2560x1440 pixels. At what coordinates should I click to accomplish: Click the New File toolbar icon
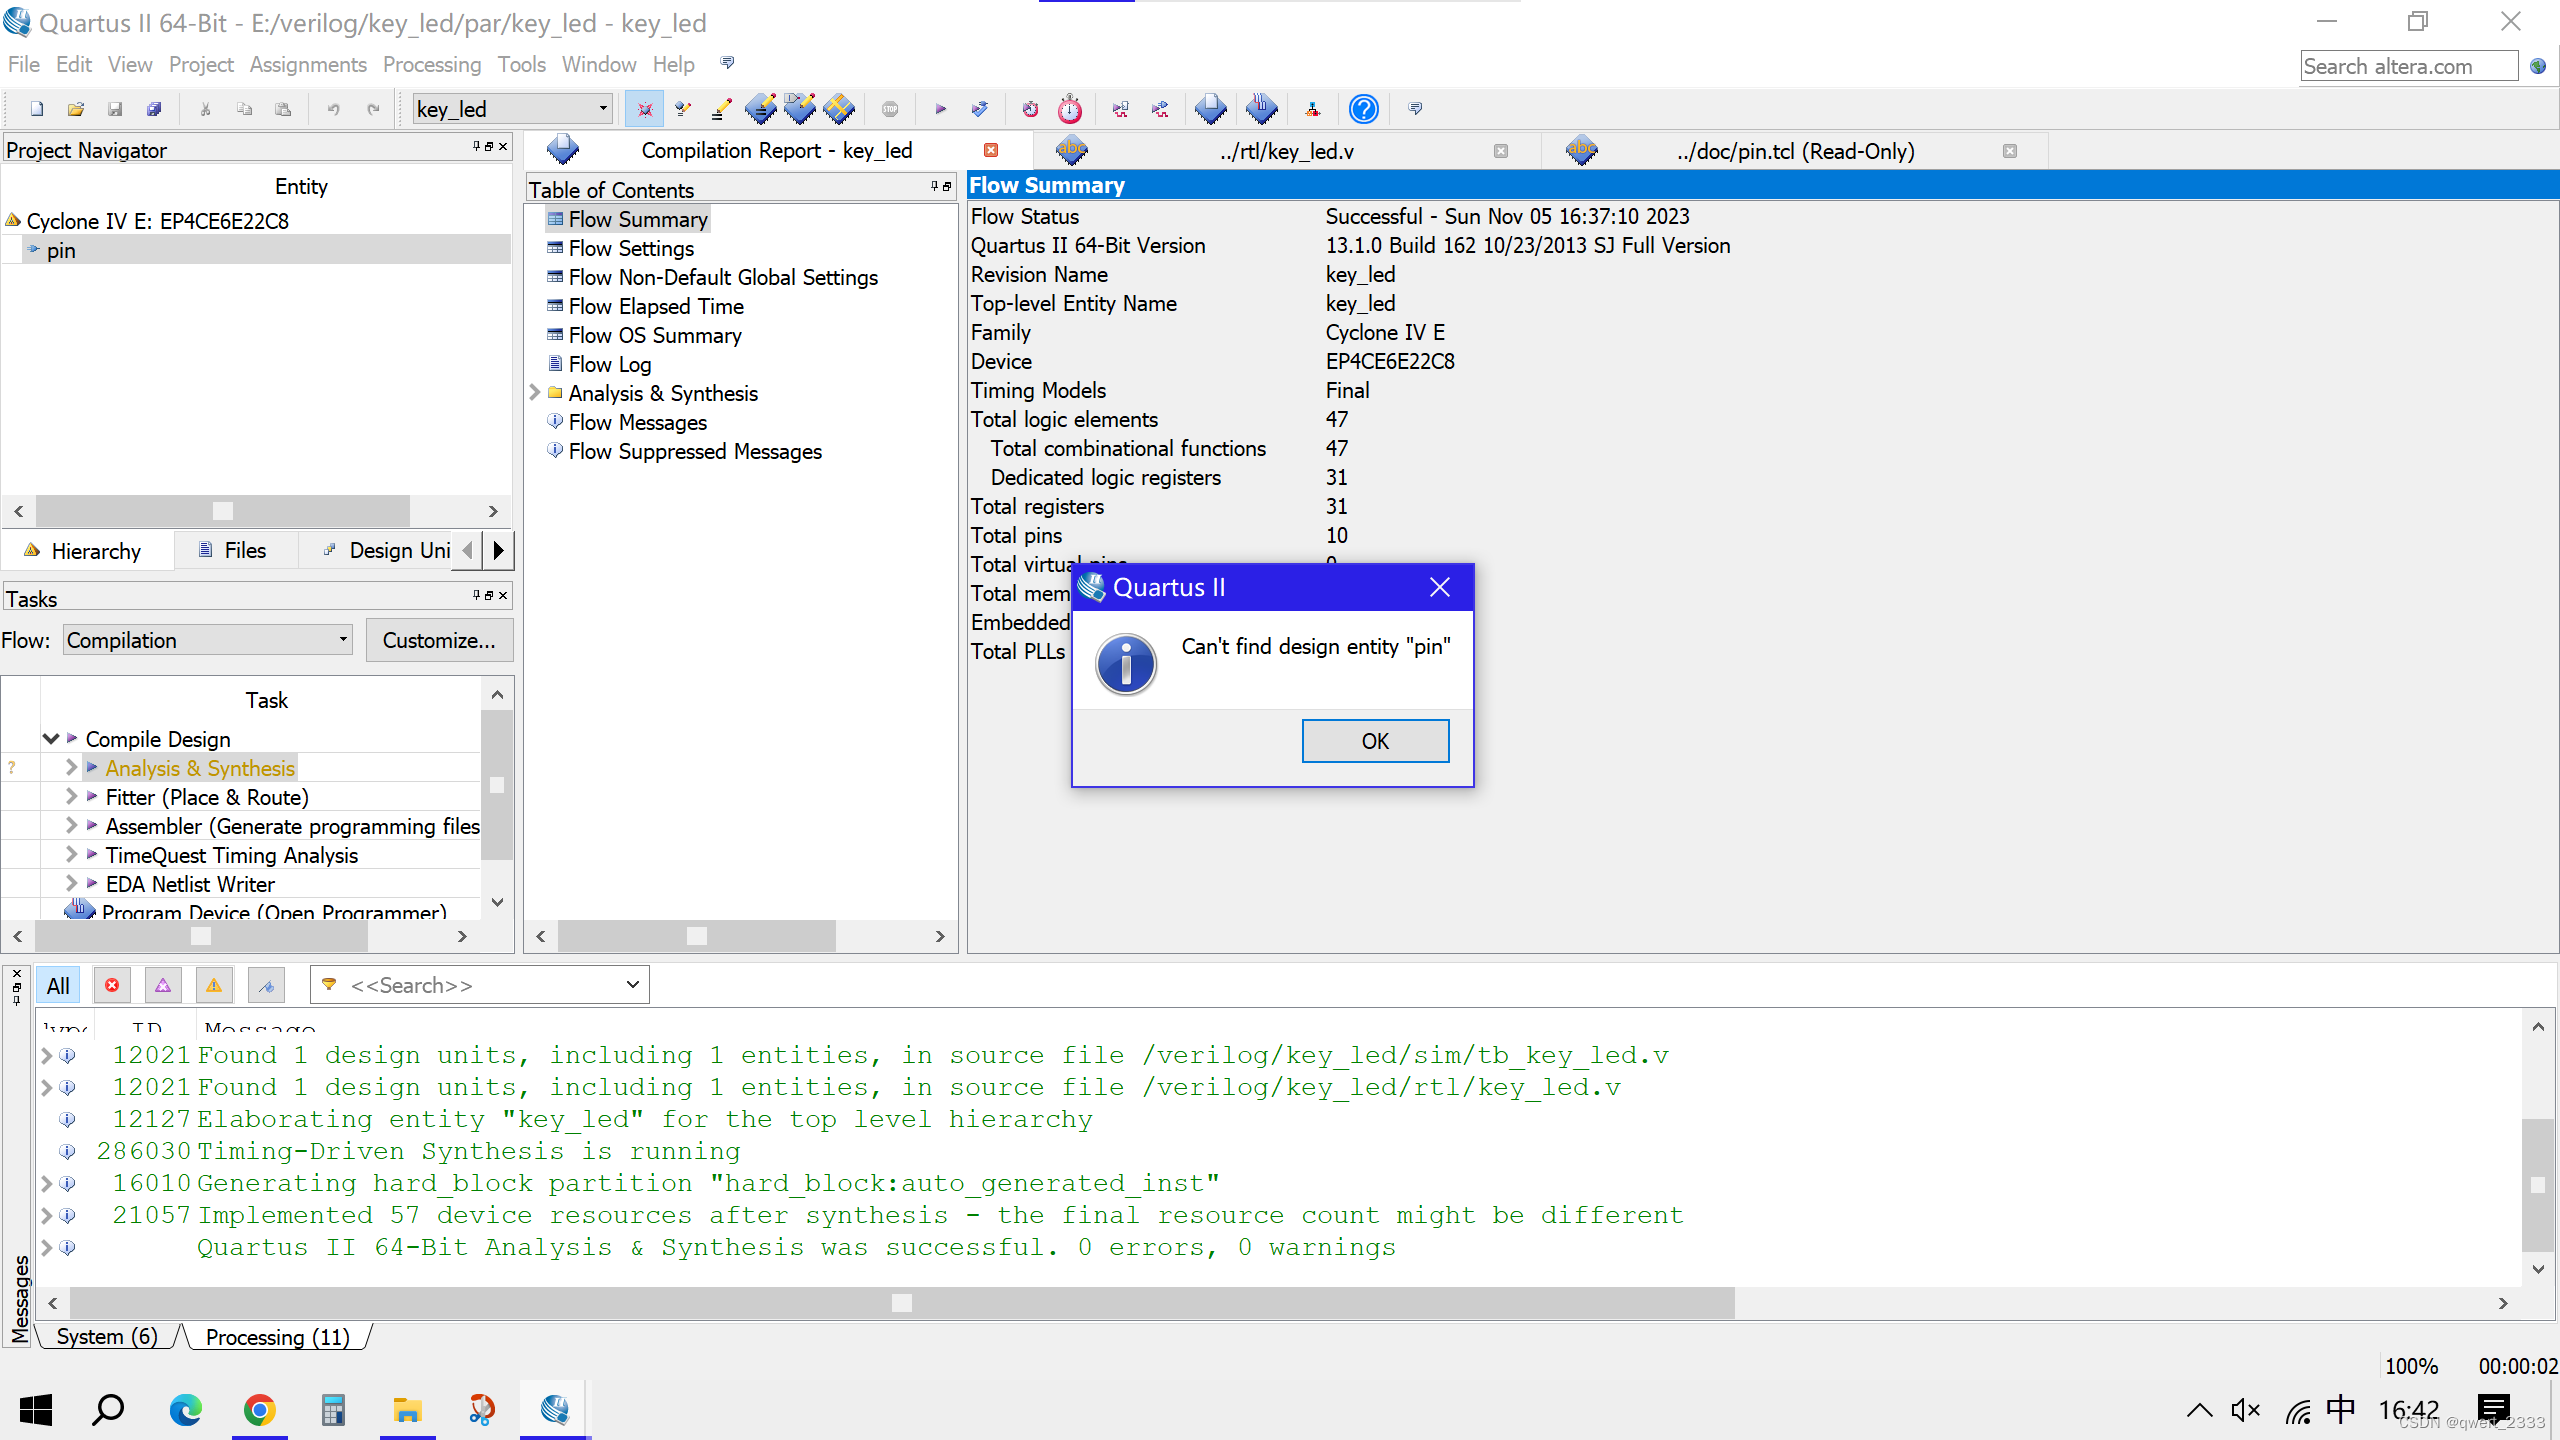click(x=37, y=109)
